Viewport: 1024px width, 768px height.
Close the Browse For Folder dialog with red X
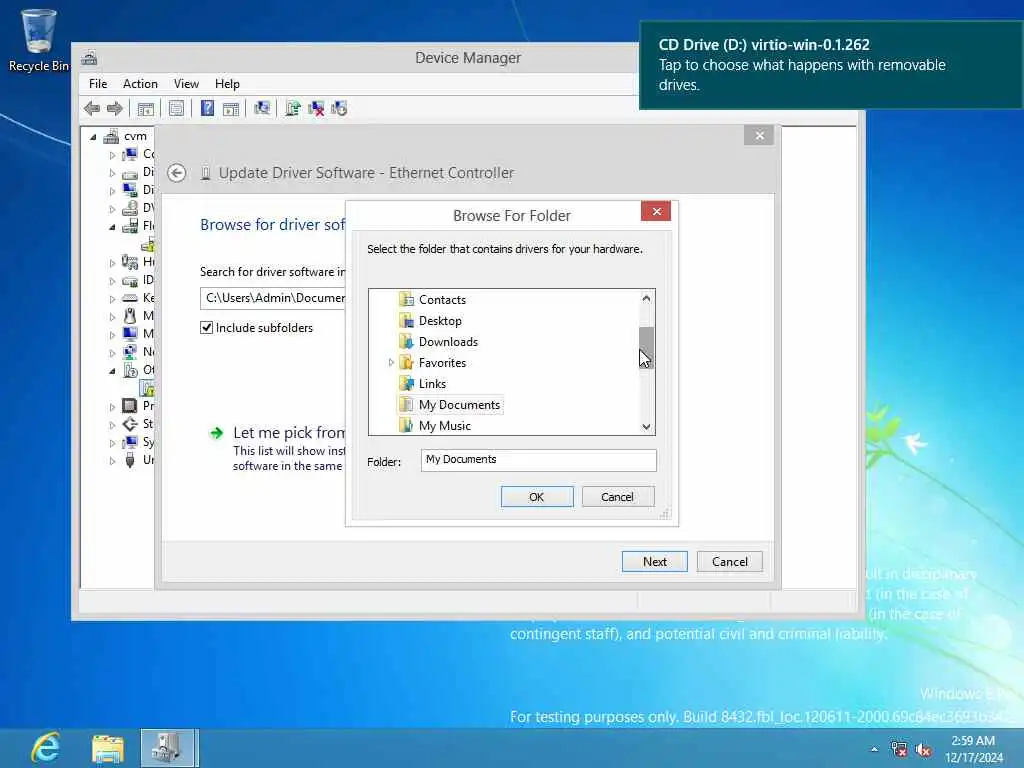coord(656,212)
